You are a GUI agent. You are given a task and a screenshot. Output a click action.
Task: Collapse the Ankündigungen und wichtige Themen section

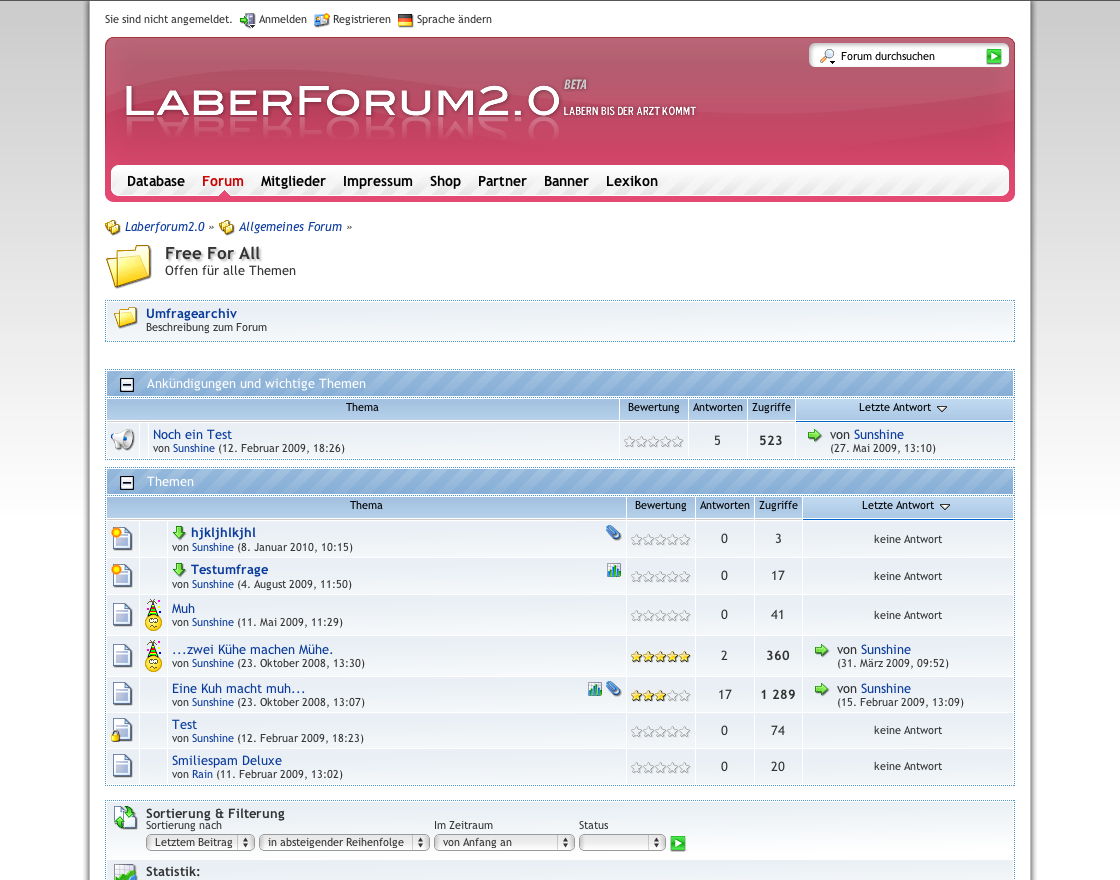click(x=127, y=384)
